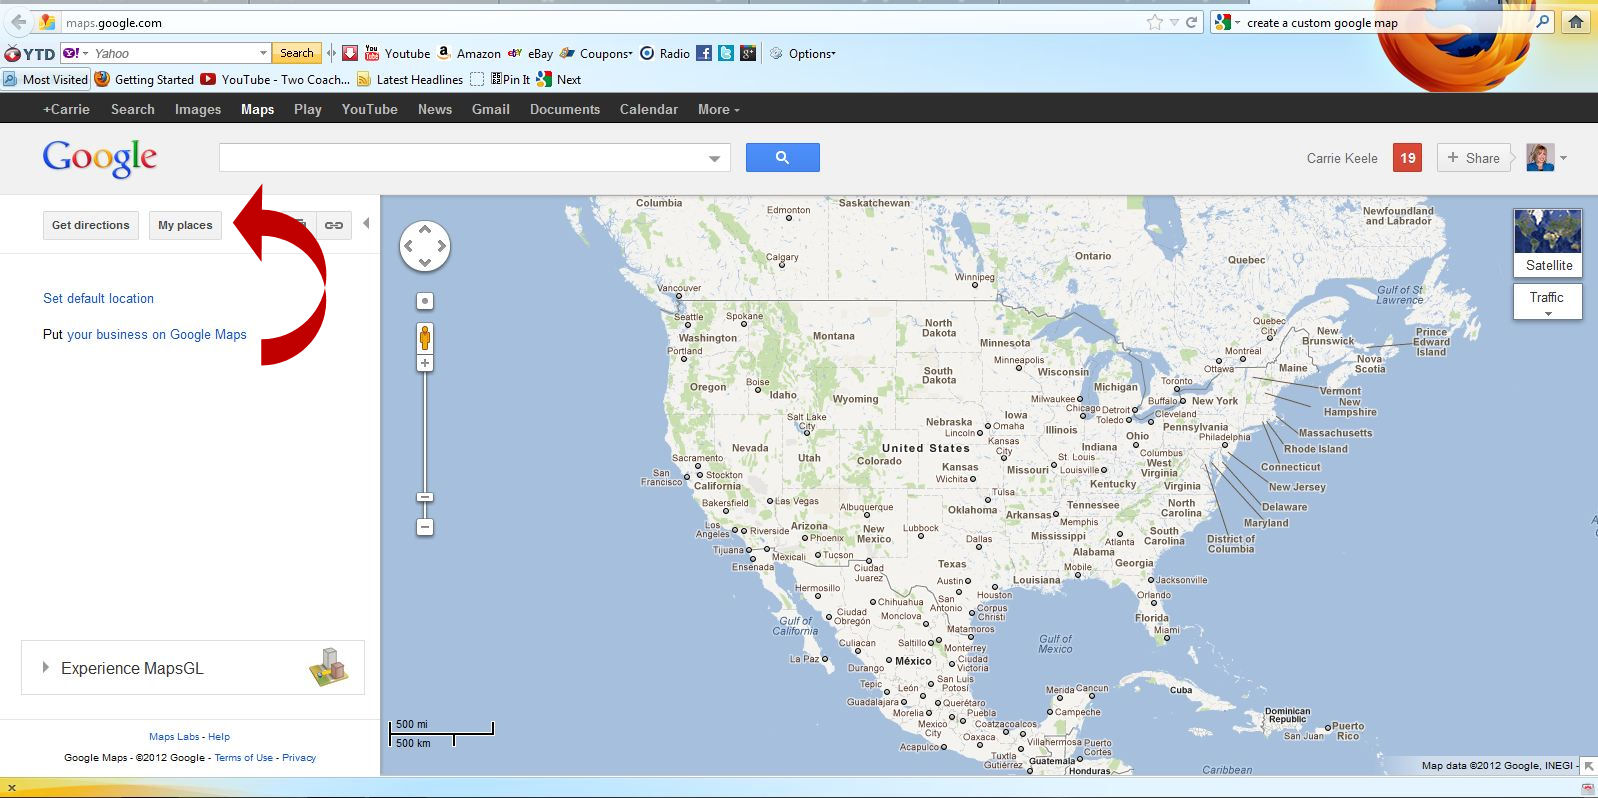The width and height of the screenshot is (1598, 798).
Task: Open the red 19 notifications button
Action: [x=1408, y=157]
